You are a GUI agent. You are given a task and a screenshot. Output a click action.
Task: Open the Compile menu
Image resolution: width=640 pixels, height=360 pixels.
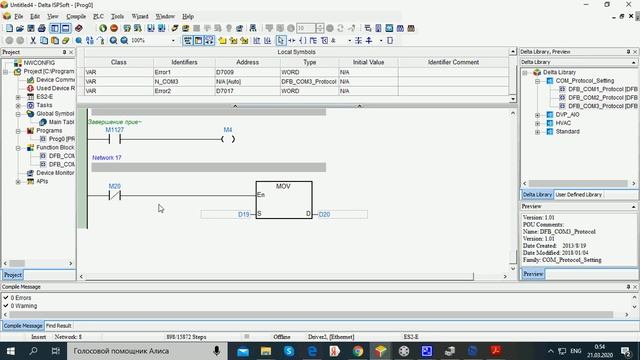(x=76, y=16)
